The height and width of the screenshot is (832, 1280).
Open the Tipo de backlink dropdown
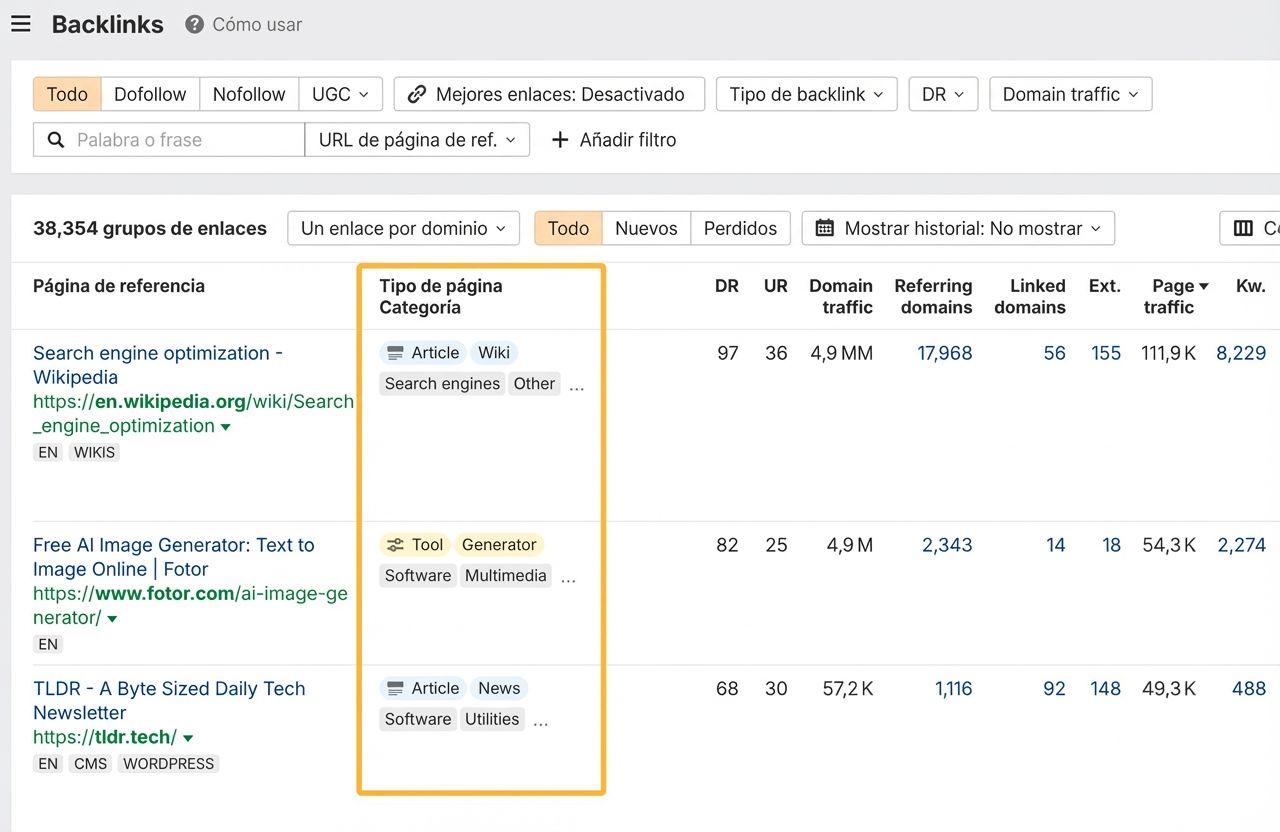point(806,94)
